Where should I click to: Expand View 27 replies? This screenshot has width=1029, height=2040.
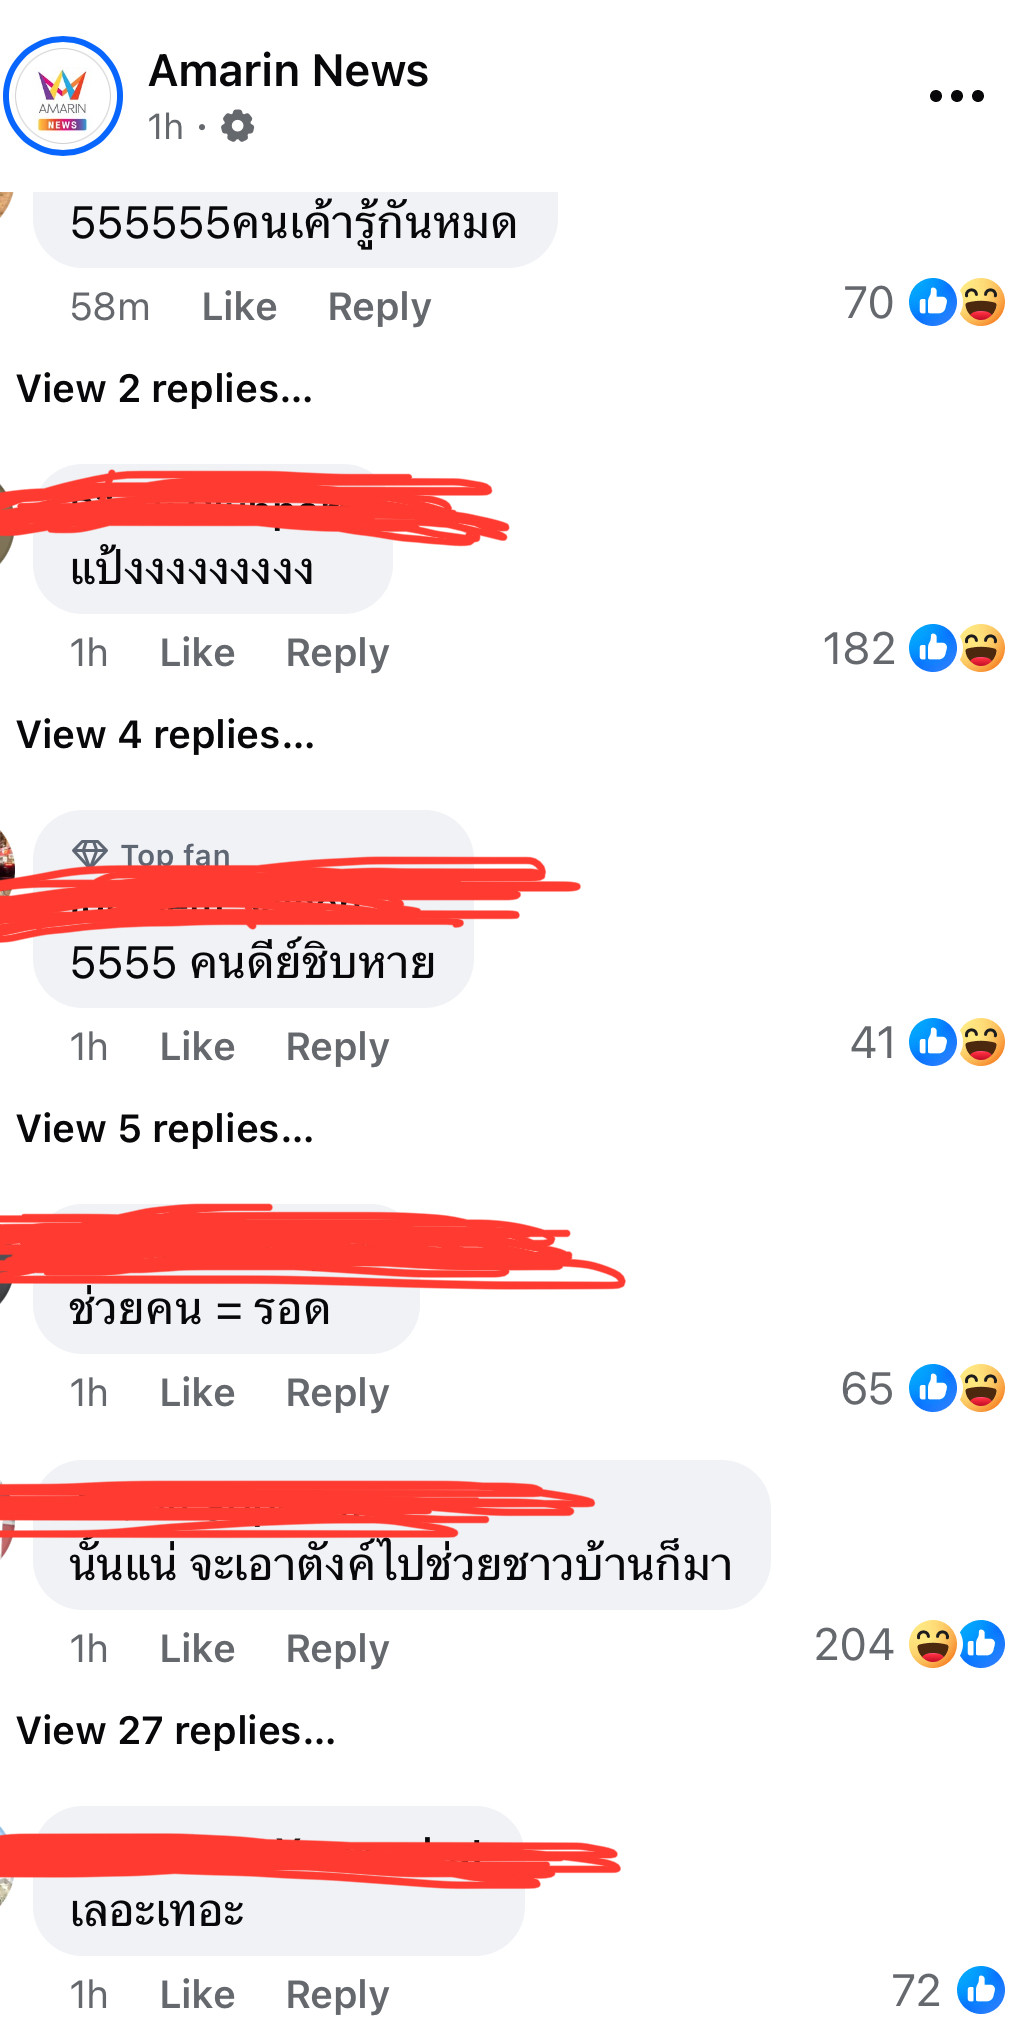[x=176, y=1731]
